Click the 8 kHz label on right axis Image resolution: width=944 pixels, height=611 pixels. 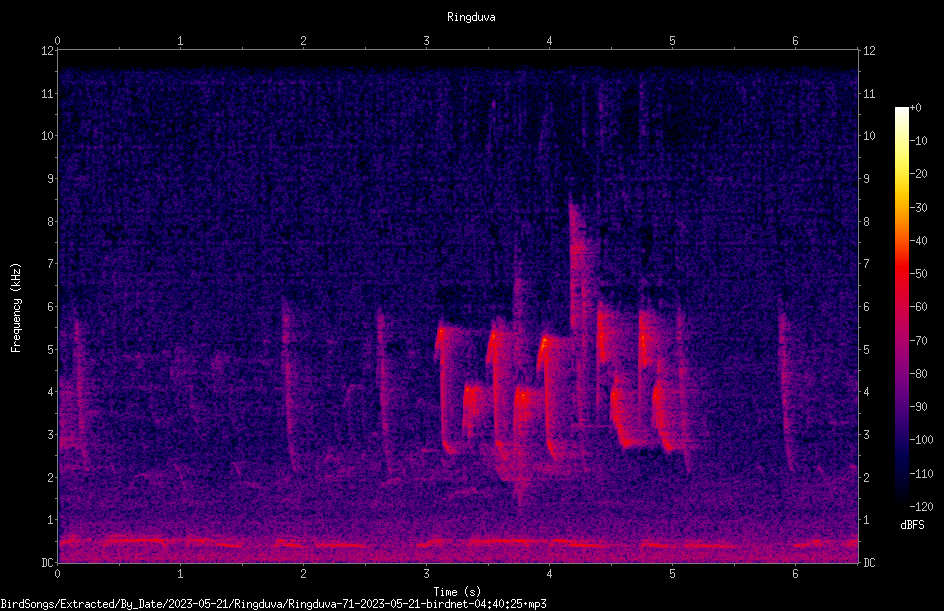(x=866, y=222)
